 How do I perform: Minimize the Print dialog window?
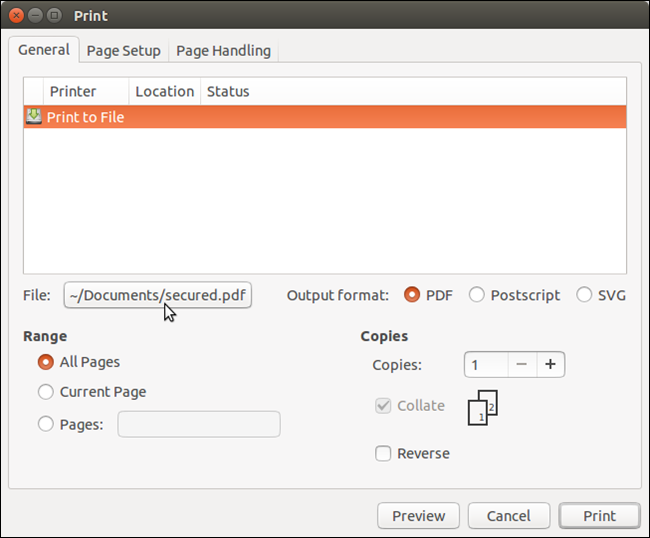[36, 16]
